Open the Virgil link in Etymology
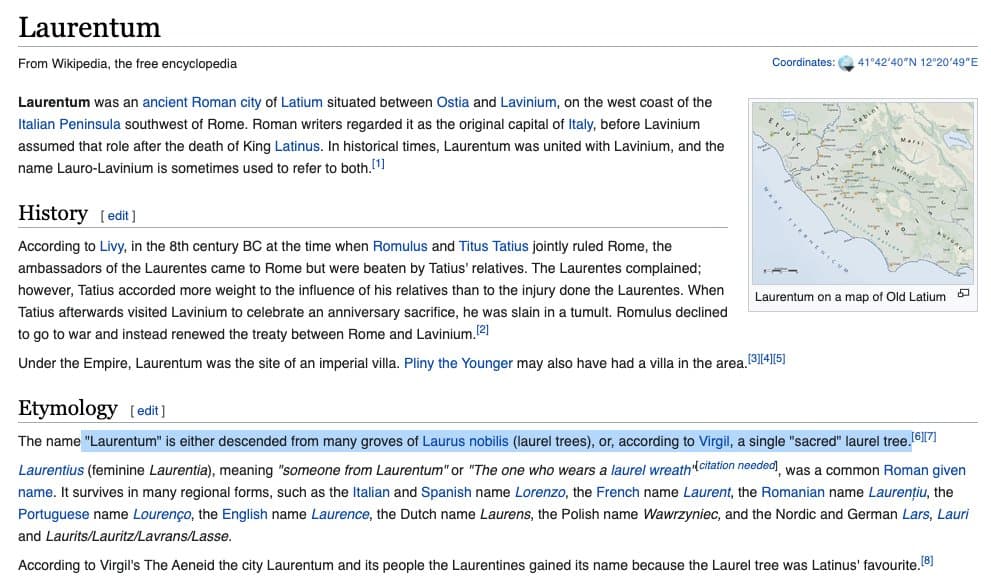 tap(714, 441)
